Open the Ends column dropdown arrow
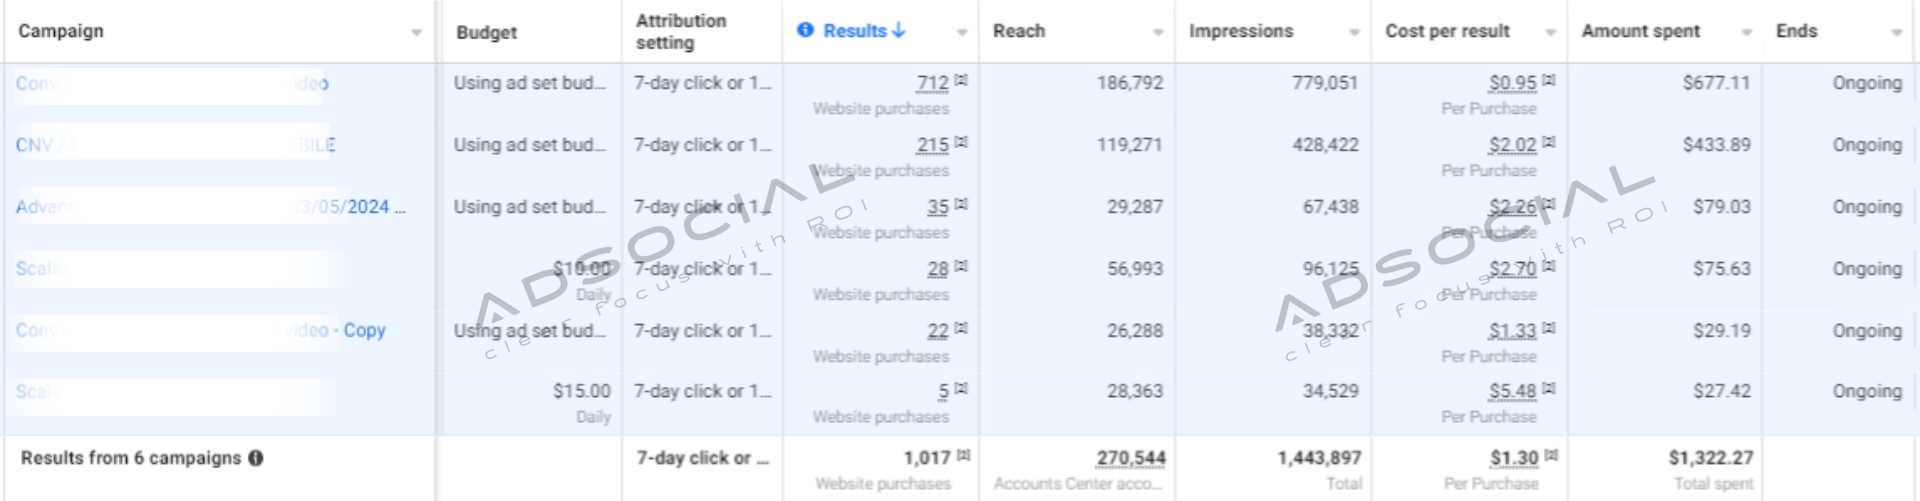The height and width of the screenshot is (501, 1920). coord(1896,33)
